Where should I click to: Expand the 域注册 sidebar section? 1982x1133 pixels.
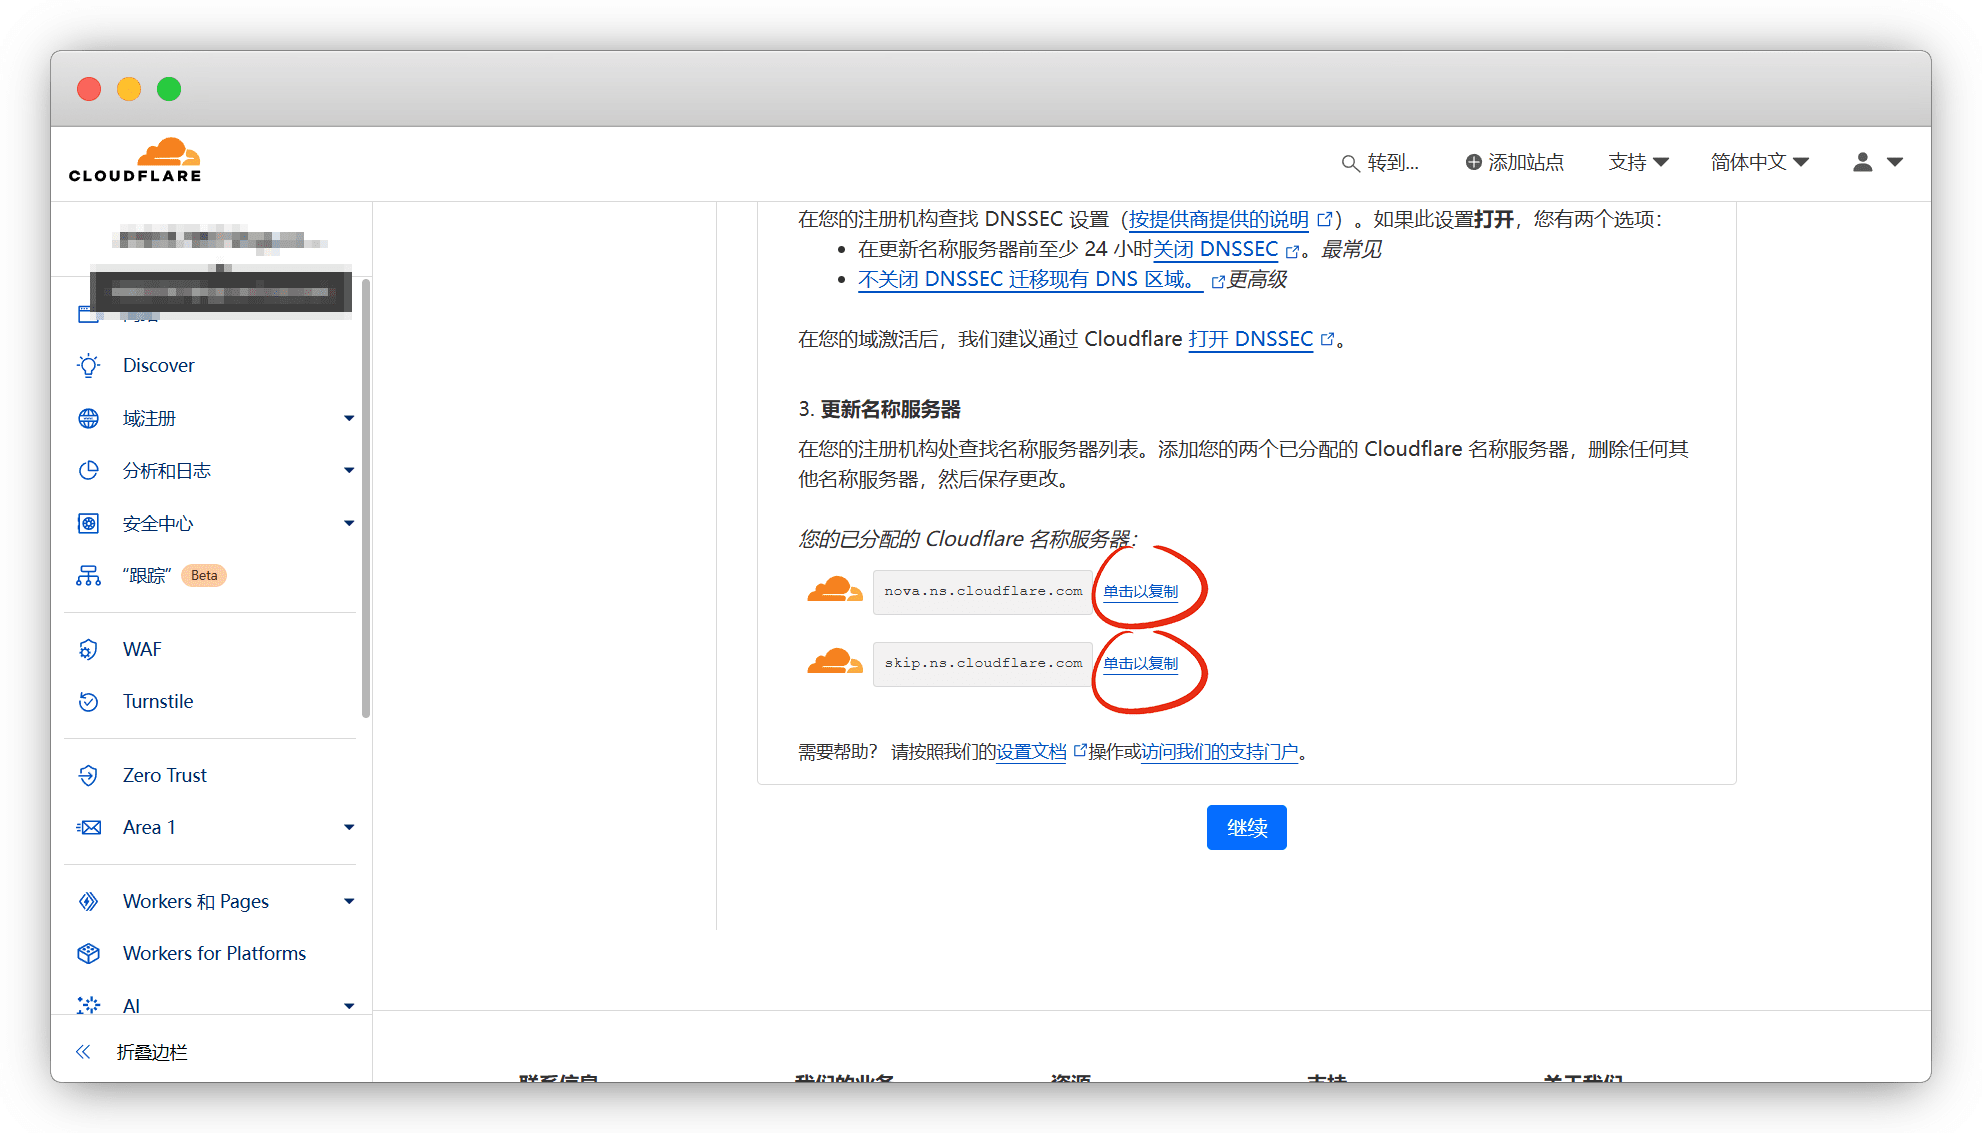pos(349,418)
